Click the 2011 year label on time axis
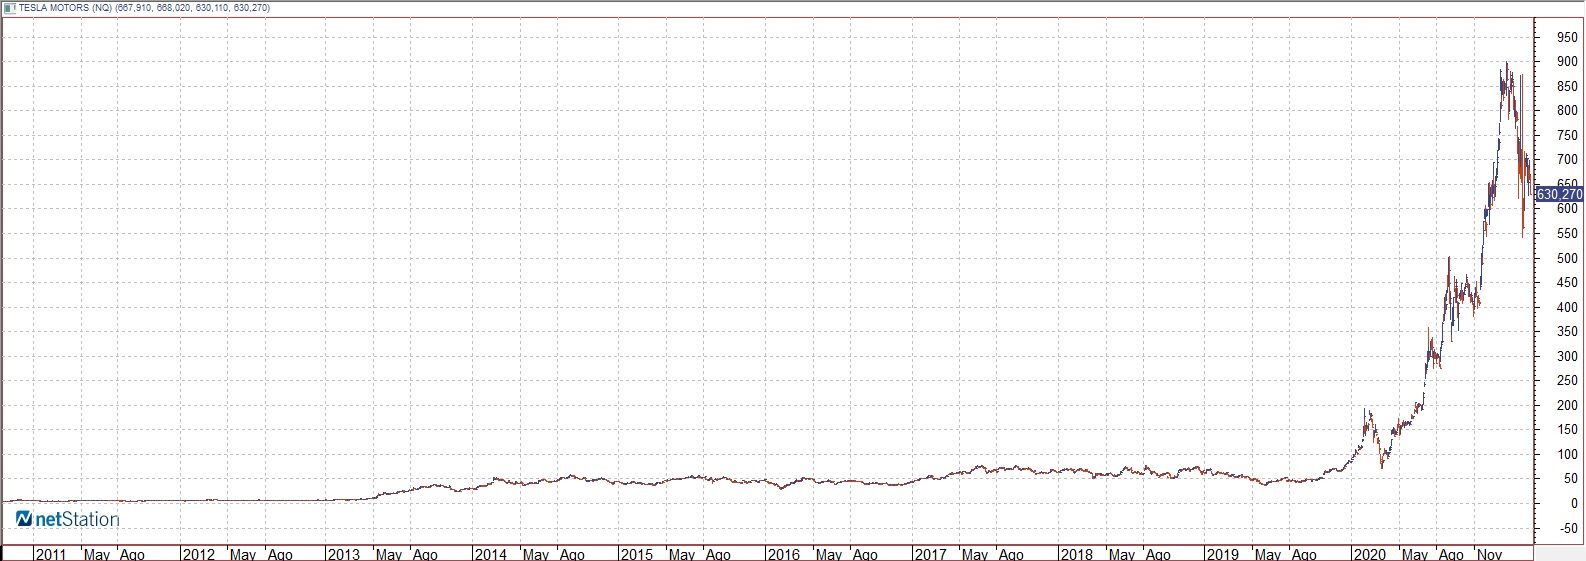 coord(52,553)
